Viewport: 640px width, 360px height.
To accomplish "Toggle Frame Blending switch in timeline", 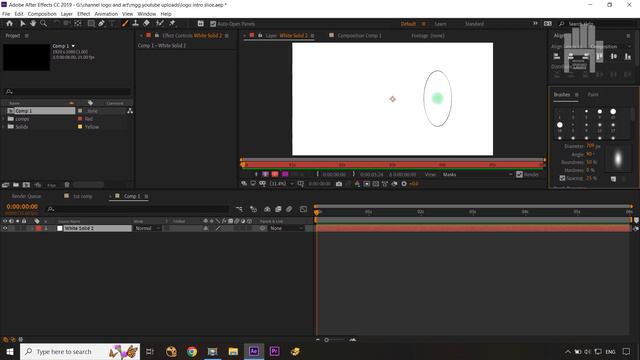I will tap(278, 209).
